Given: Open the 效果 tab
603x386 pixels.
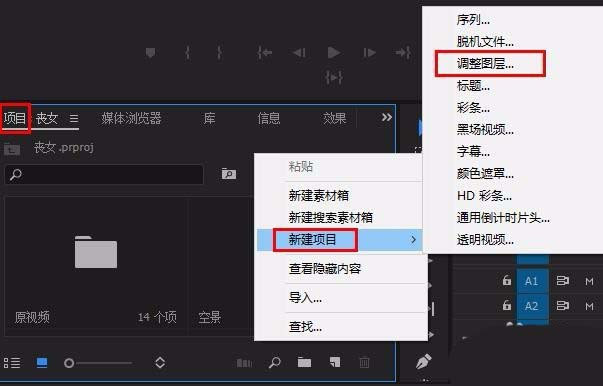Looking at the screenshot, I should 334,118.
